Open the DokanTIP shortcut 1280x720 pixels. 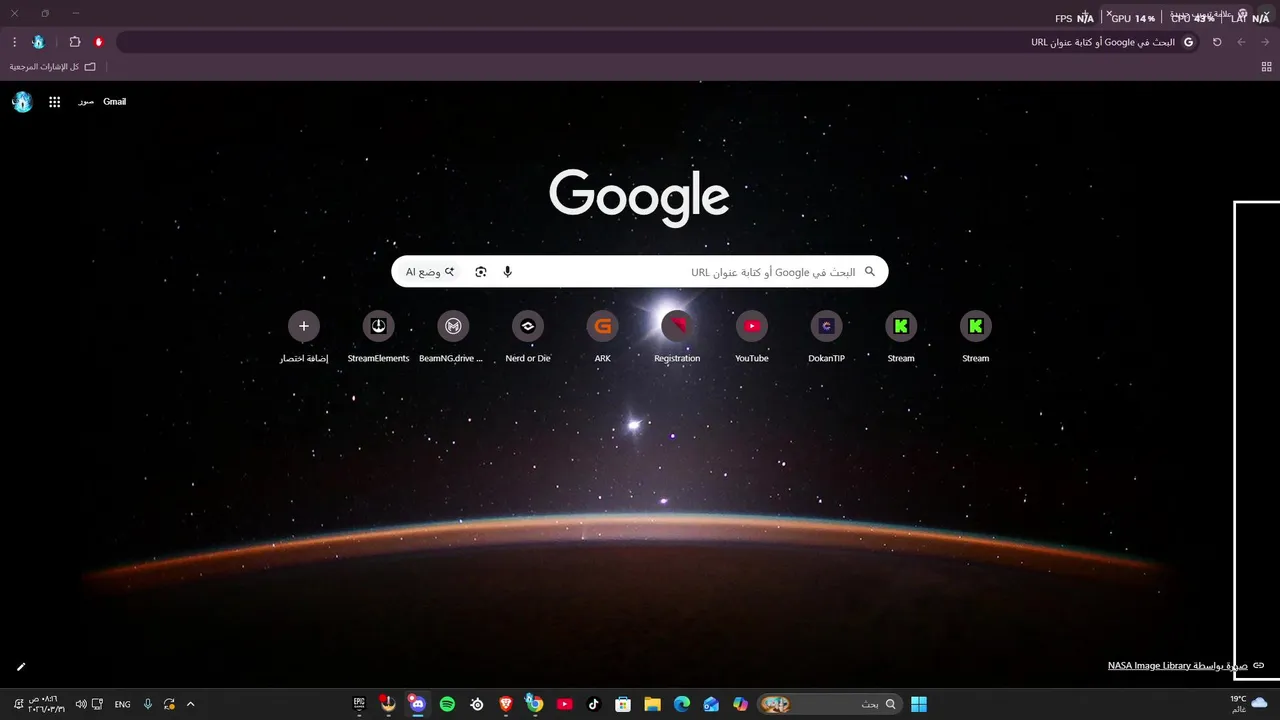coord(826,337)
